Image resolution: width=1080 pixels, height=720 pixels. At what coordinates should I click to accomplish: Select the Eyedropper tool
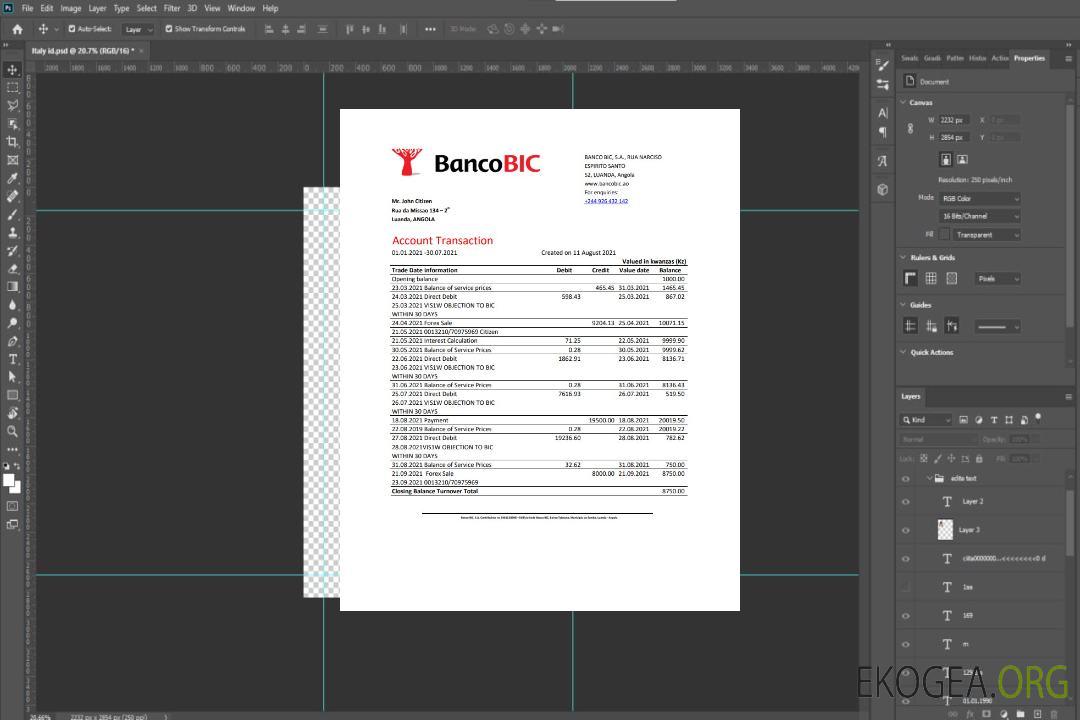tap(12, 178)
